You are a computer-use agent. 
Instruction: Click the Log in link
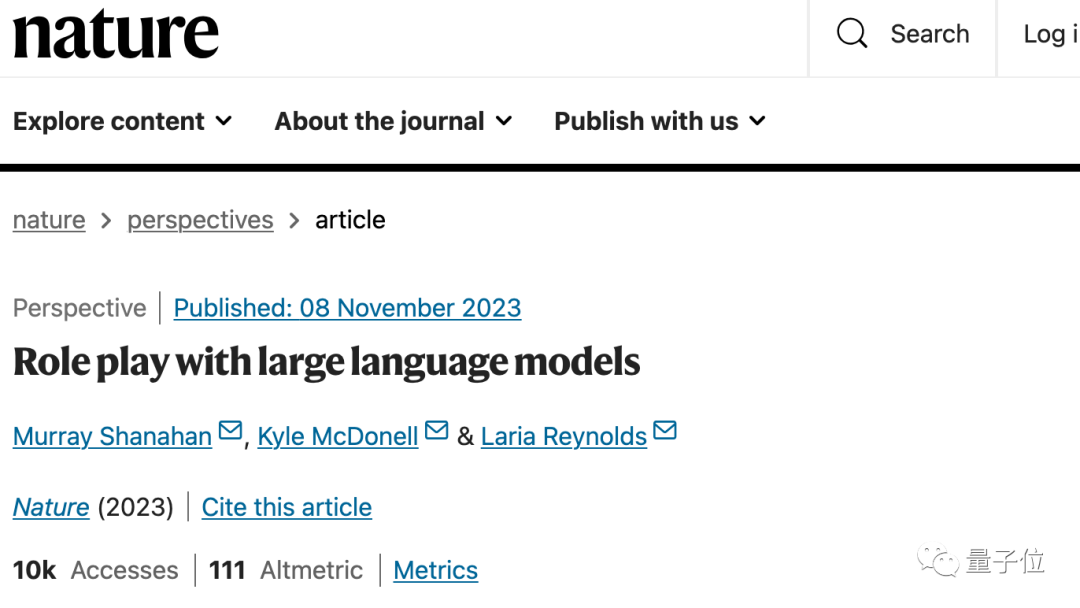pos(1049,34)
